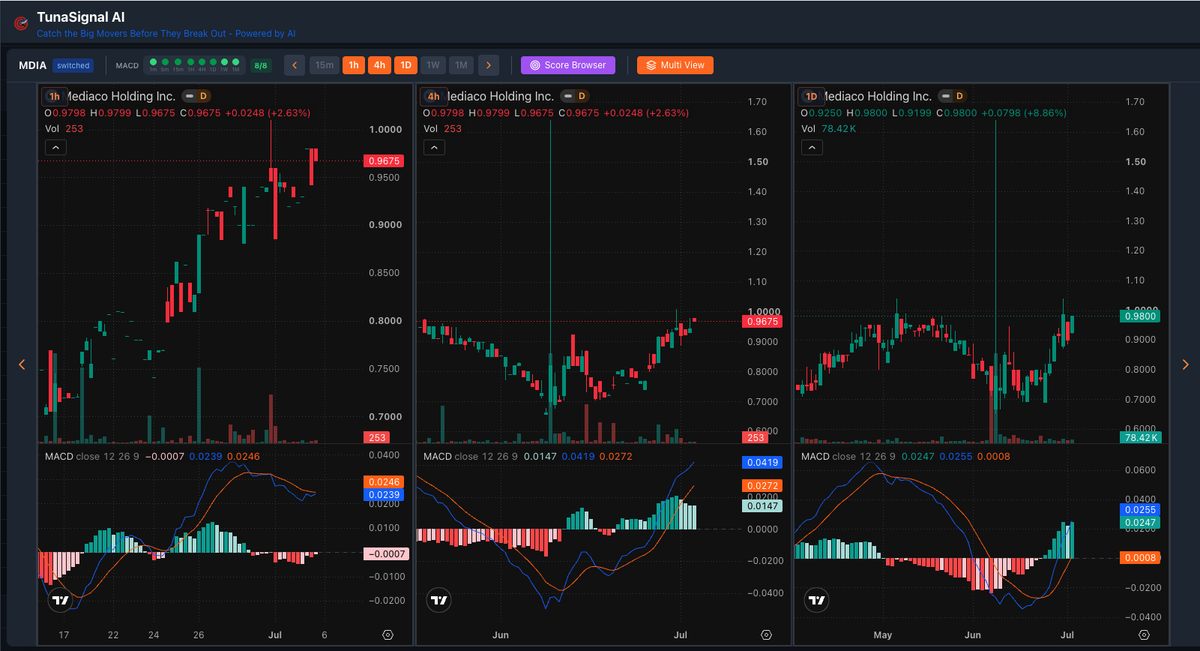This screenshot has width=1200, height=651.
Task: Click the 1m MACD signal dot
Action: click(153, 62)
